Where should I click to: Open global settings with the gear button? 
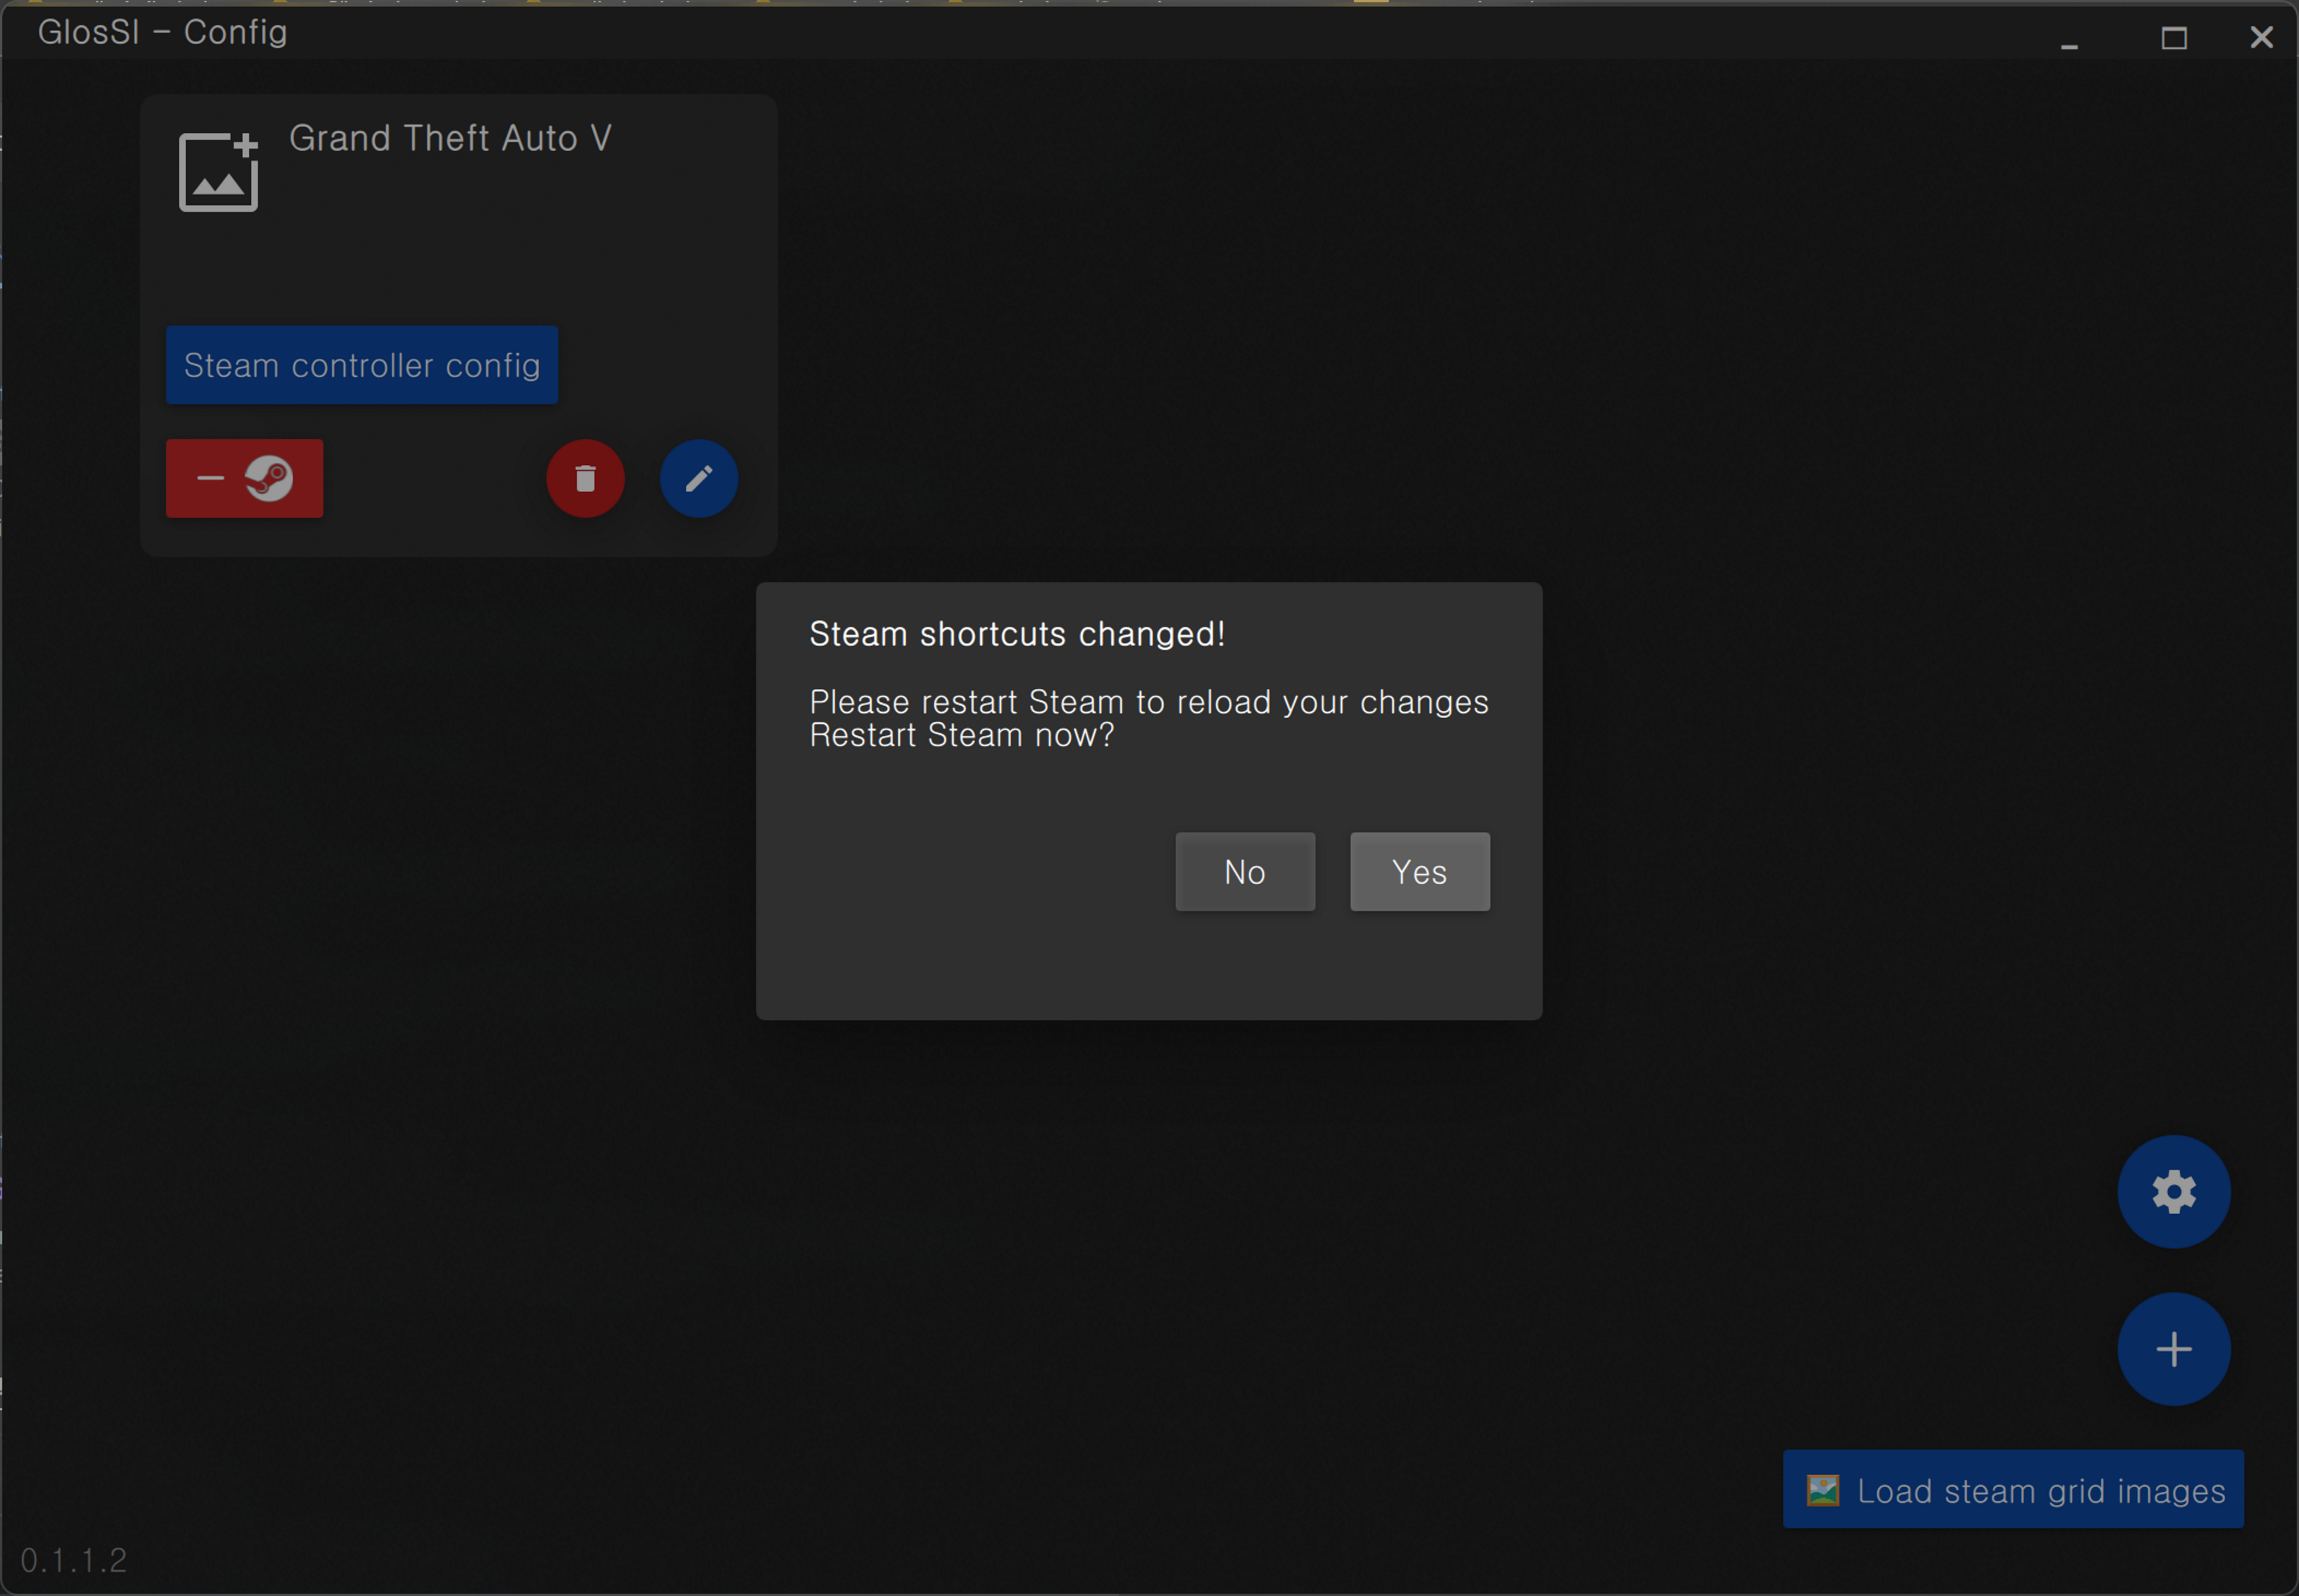(2173, 1192)
